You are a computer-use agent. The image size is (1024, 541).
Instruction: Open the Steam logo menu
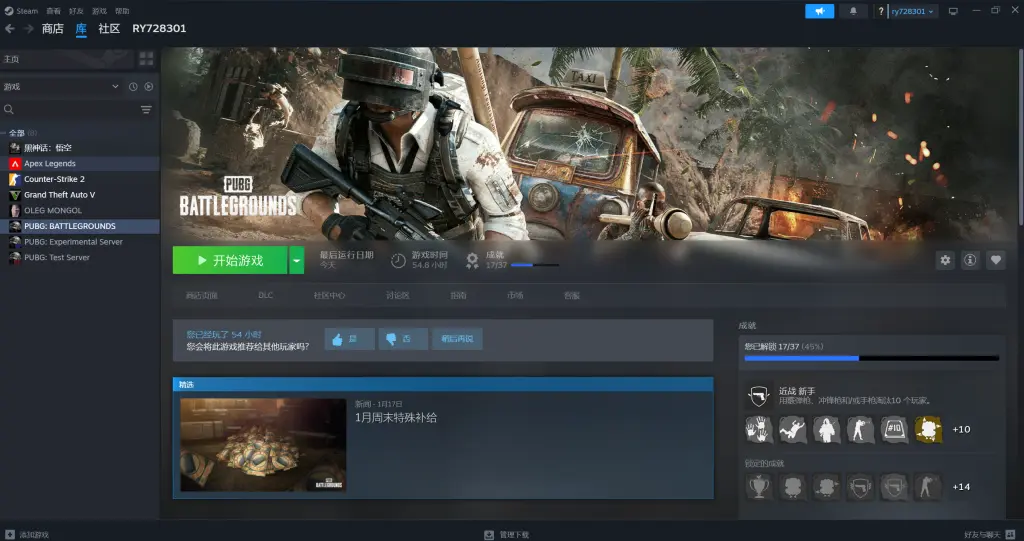(9, 10)
